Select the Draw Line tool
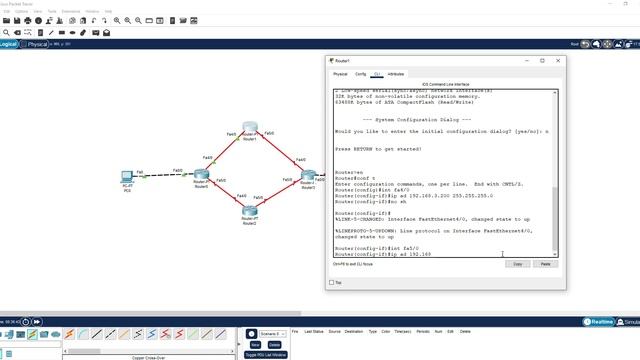Screen dimensions: 640x360 pos(51,33)
